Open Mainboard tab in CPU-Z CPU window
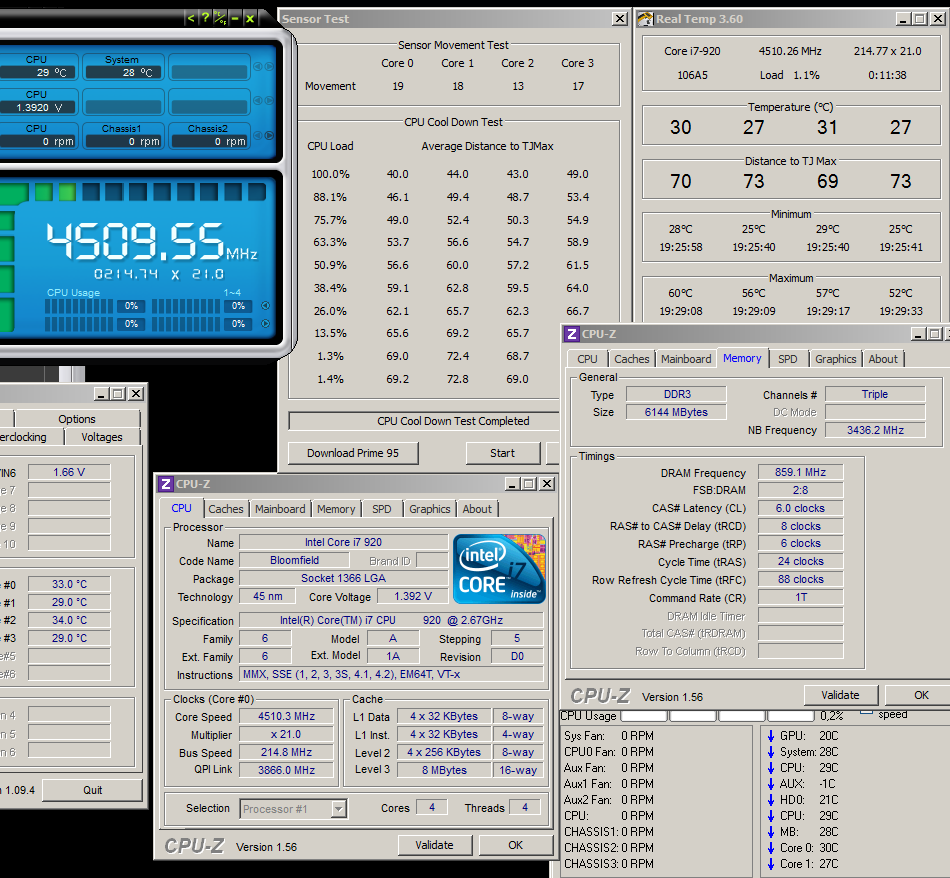950x878 pixels. (280, 510)
